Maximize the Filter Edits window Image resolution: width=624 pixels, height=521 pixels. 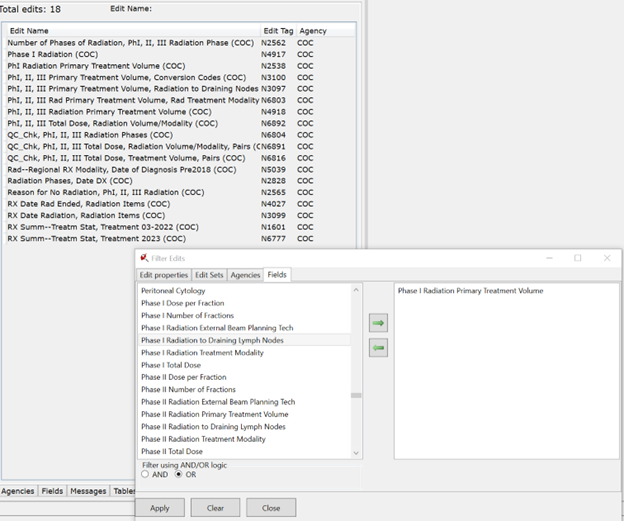(577, 258)
